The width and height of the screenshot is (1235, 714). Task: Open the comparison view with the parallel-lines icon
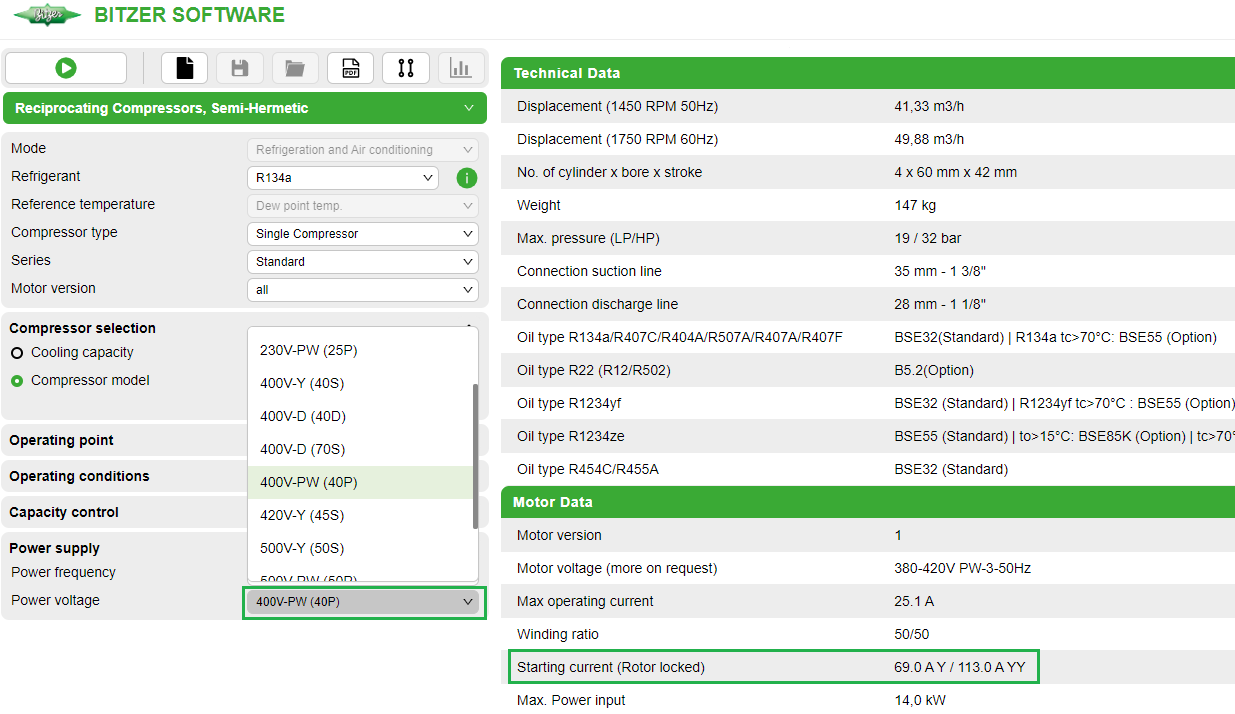tap(405, 67)
